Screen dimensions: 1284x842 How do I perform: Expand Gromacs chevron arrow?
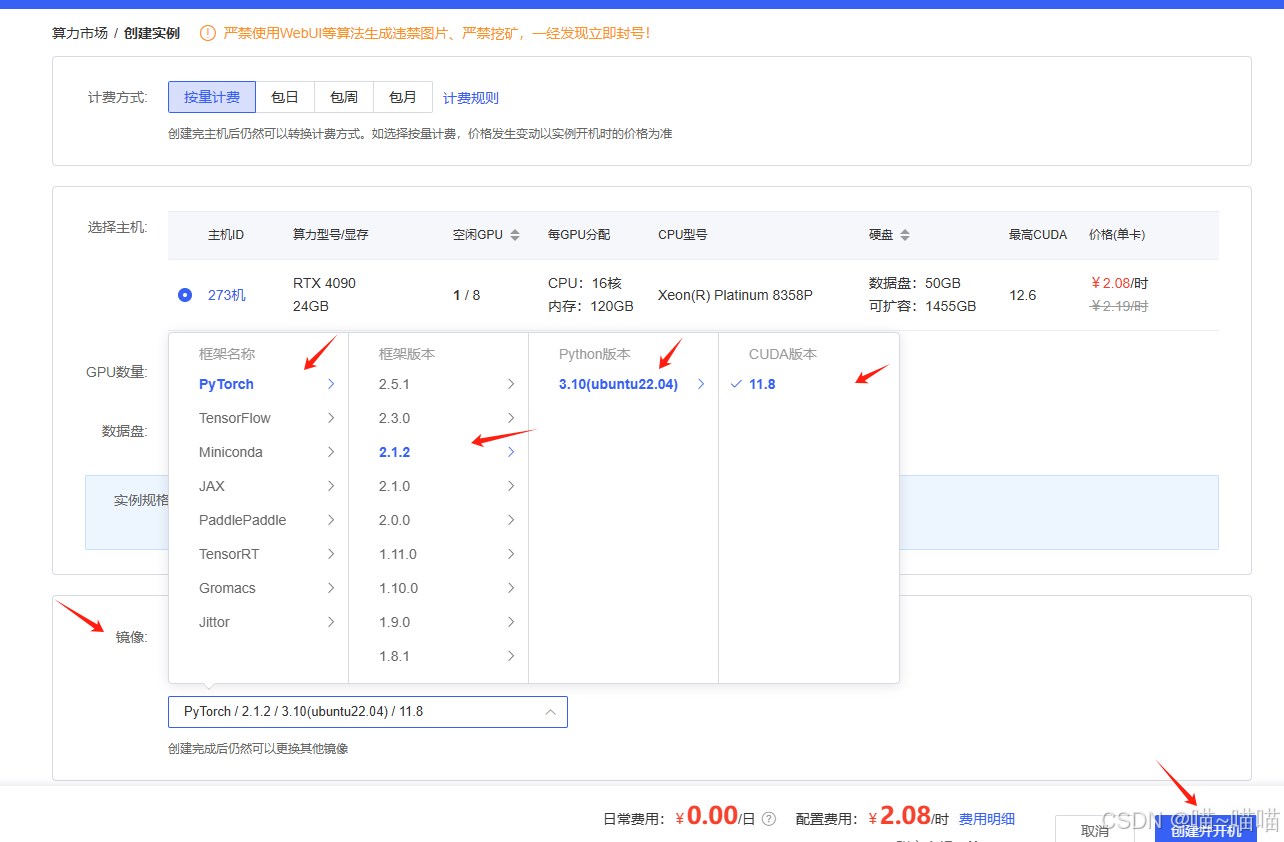(x=331, y=588)
